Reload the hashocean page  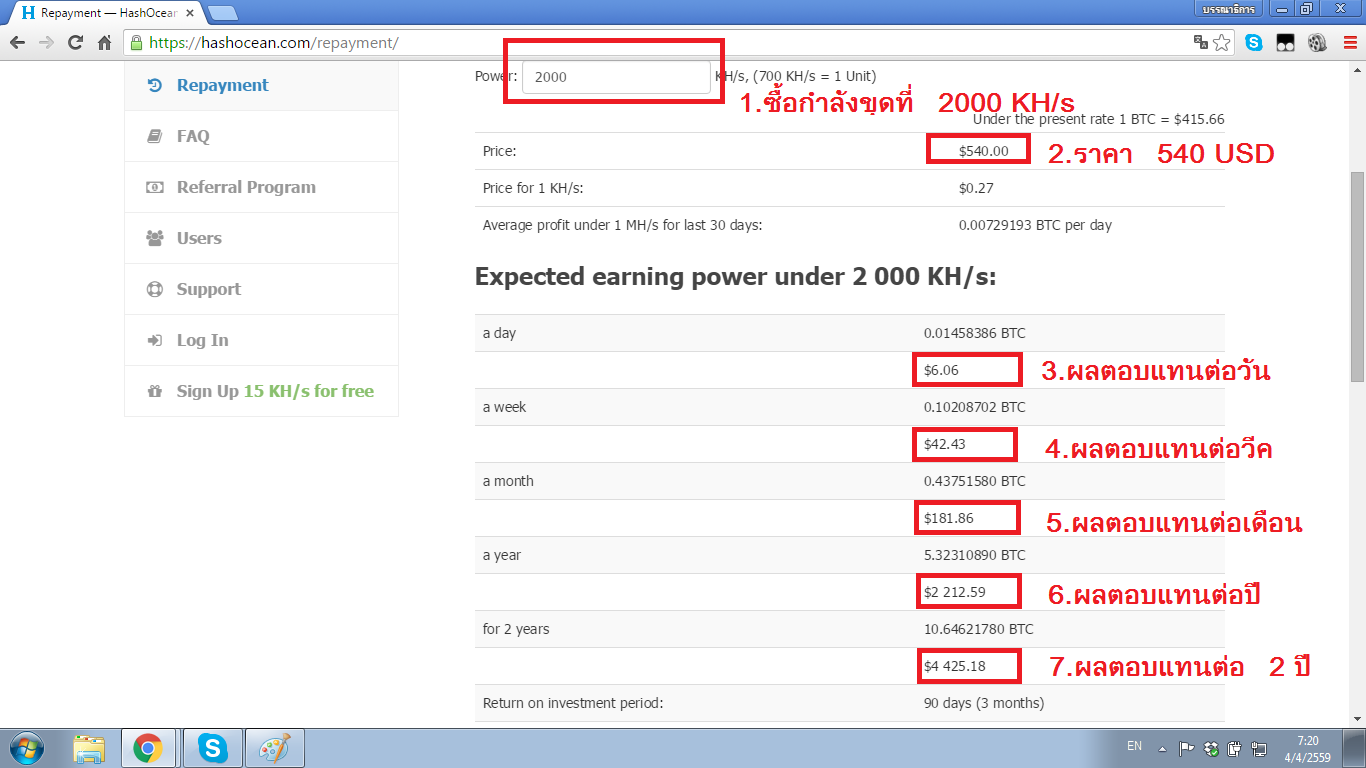pos(75,43)
